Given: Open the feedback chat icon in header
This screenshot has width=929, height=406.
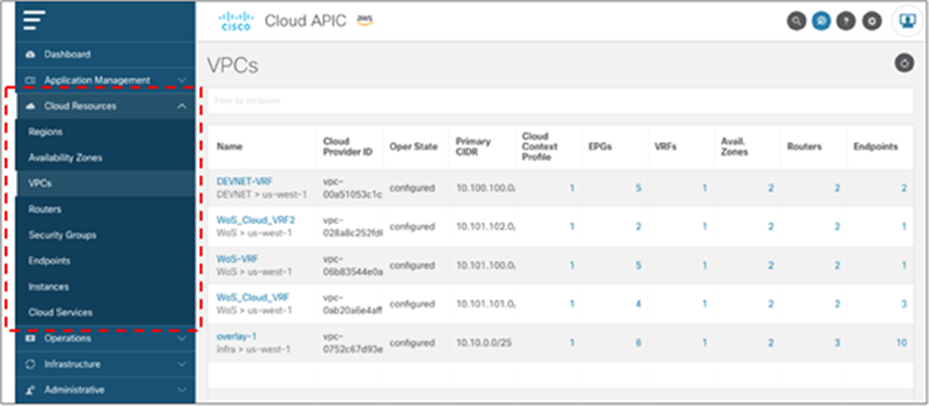Looking at the screenshot, I should point(821,21).
